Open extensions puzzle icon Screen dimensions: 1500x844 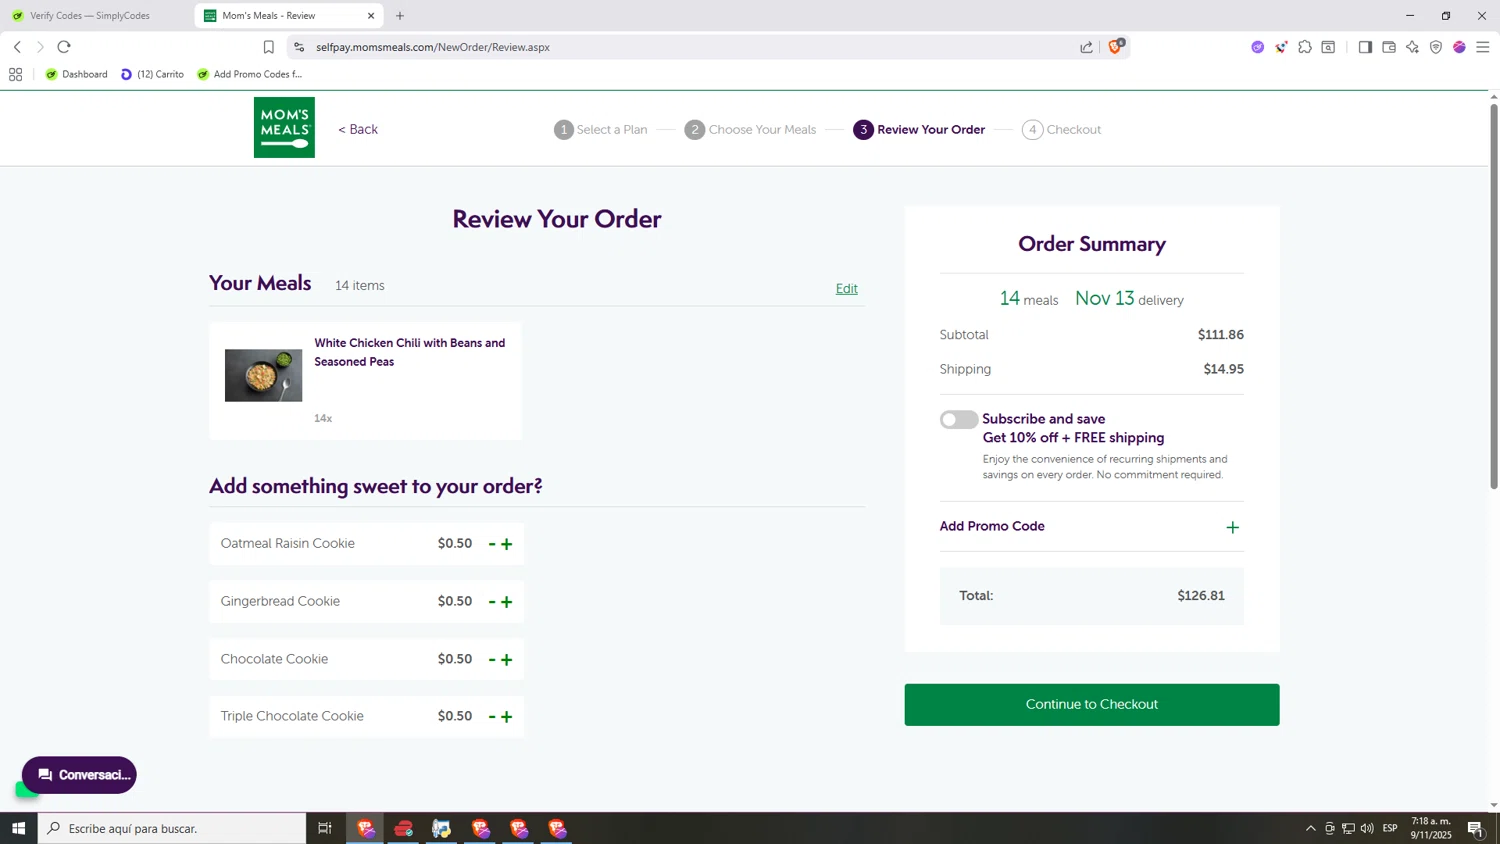[1305, 47]
